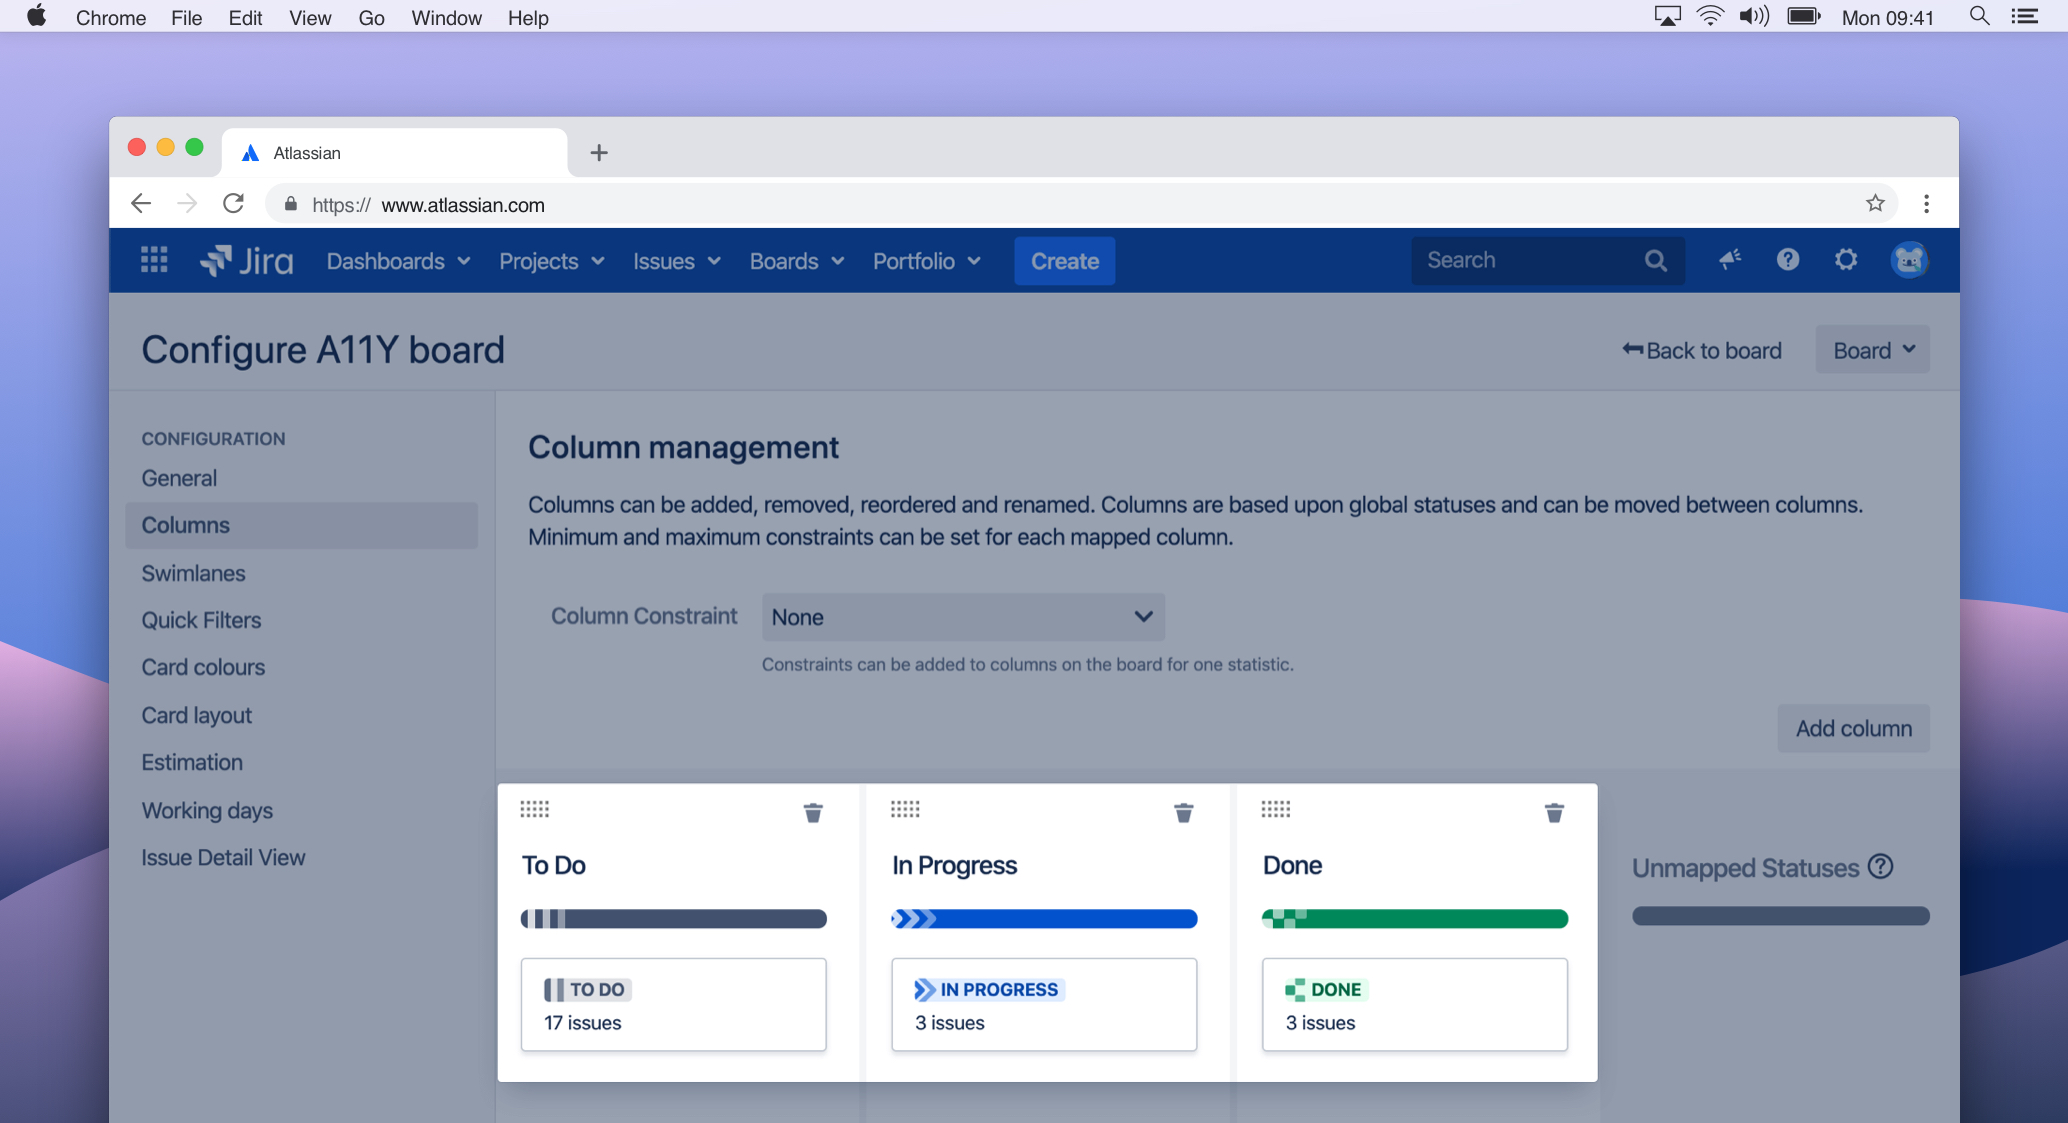Open Card layout settings
The width and height of the screenshot is (2068, 1123).
click(196, 715)
